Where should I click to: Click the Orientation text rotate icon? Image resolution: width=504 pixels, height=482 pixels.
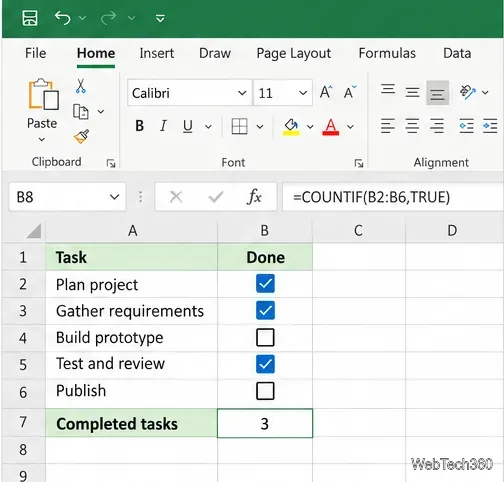click(468, 92)
